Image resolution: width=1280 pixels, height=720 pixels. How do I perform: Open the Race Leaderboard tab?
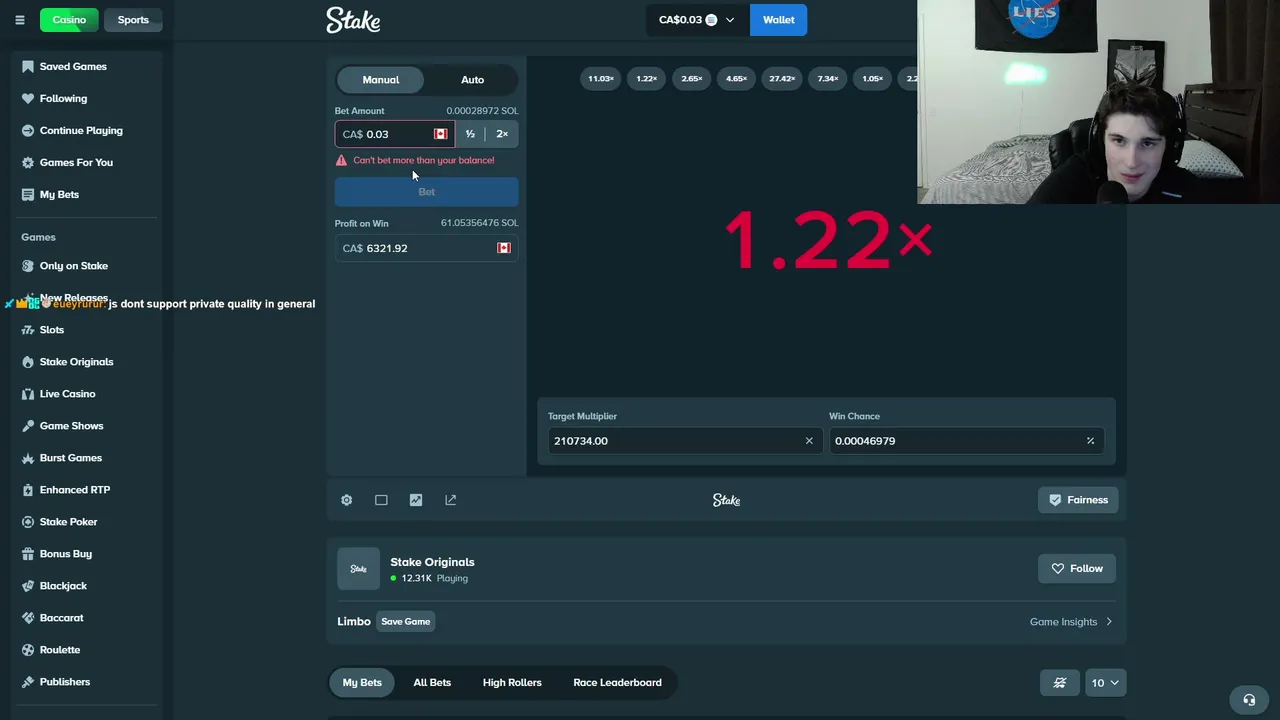click(617, 683)
